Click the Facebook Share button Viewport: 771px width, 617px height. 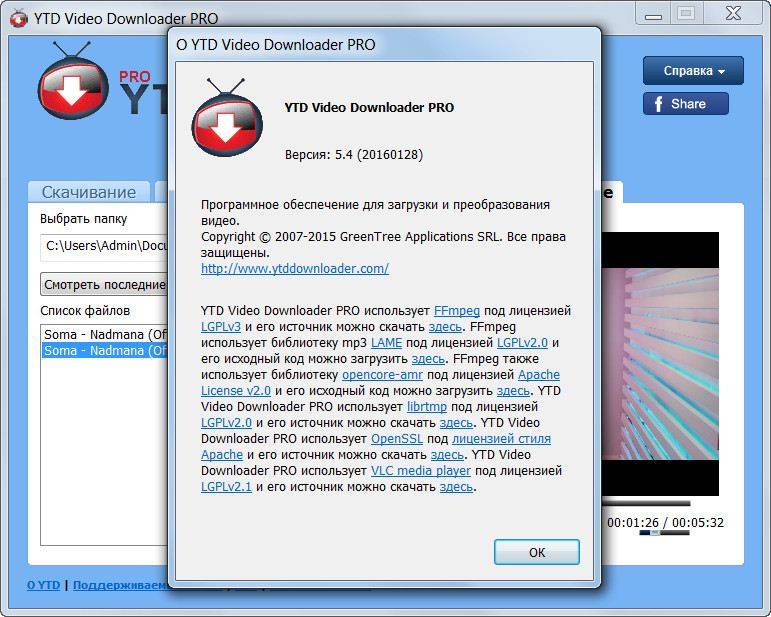pos(685,104)
